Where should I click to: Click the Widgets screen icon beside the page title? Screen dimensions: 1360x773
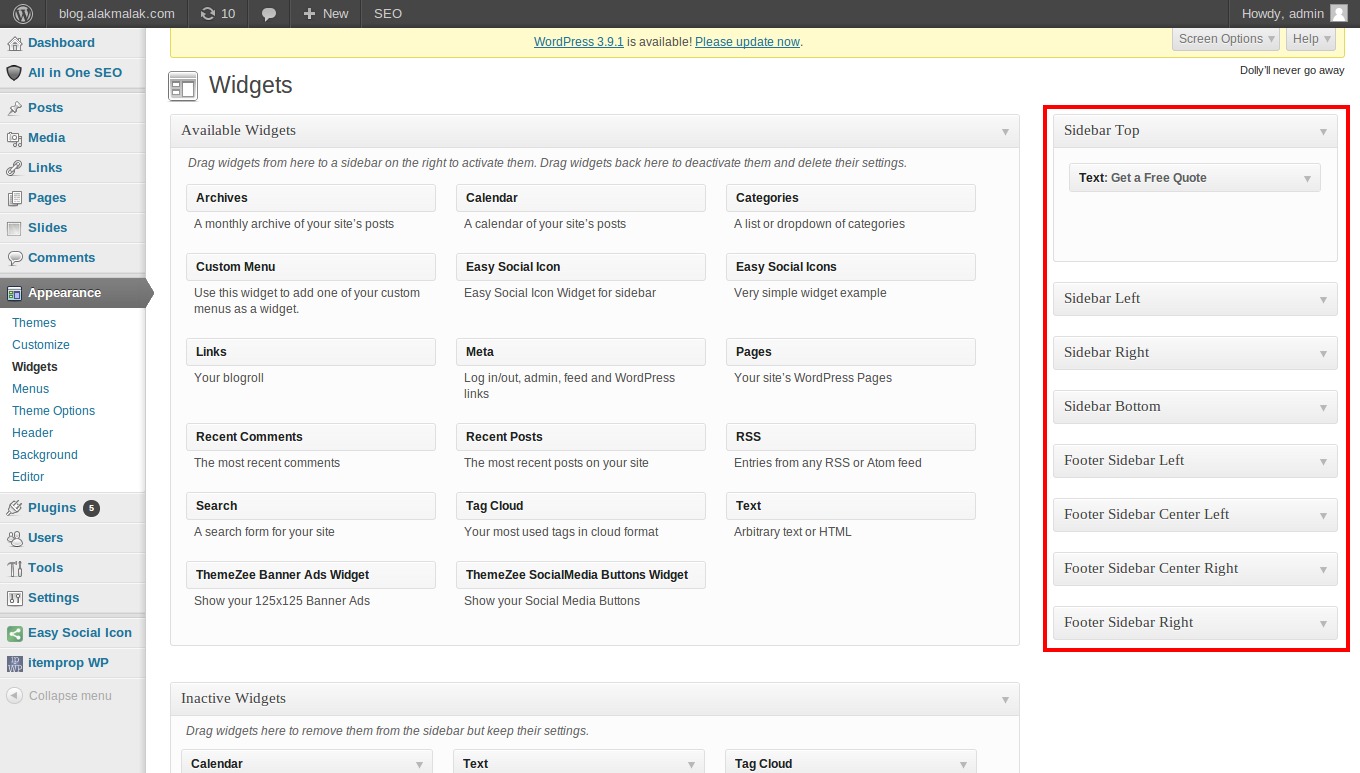coord(183,86)
